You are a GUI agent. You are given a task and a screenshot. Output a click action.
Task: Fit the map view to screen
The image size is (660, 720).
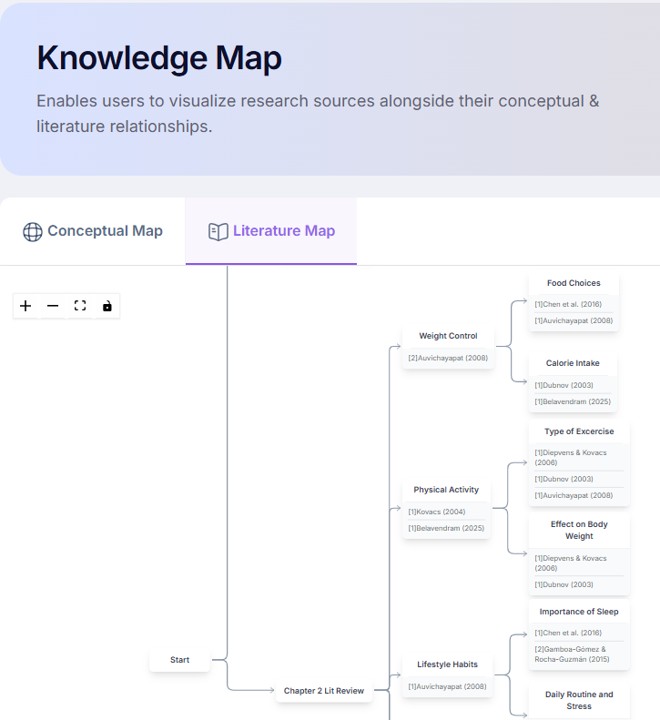(x=80, y=306)
